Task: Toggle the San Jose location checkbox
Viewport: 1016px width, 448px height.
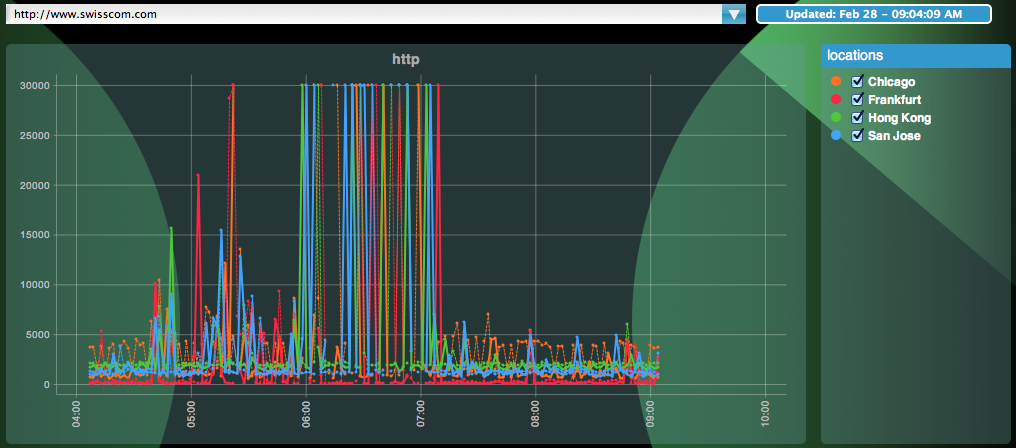Action: (x=857, y=136)
